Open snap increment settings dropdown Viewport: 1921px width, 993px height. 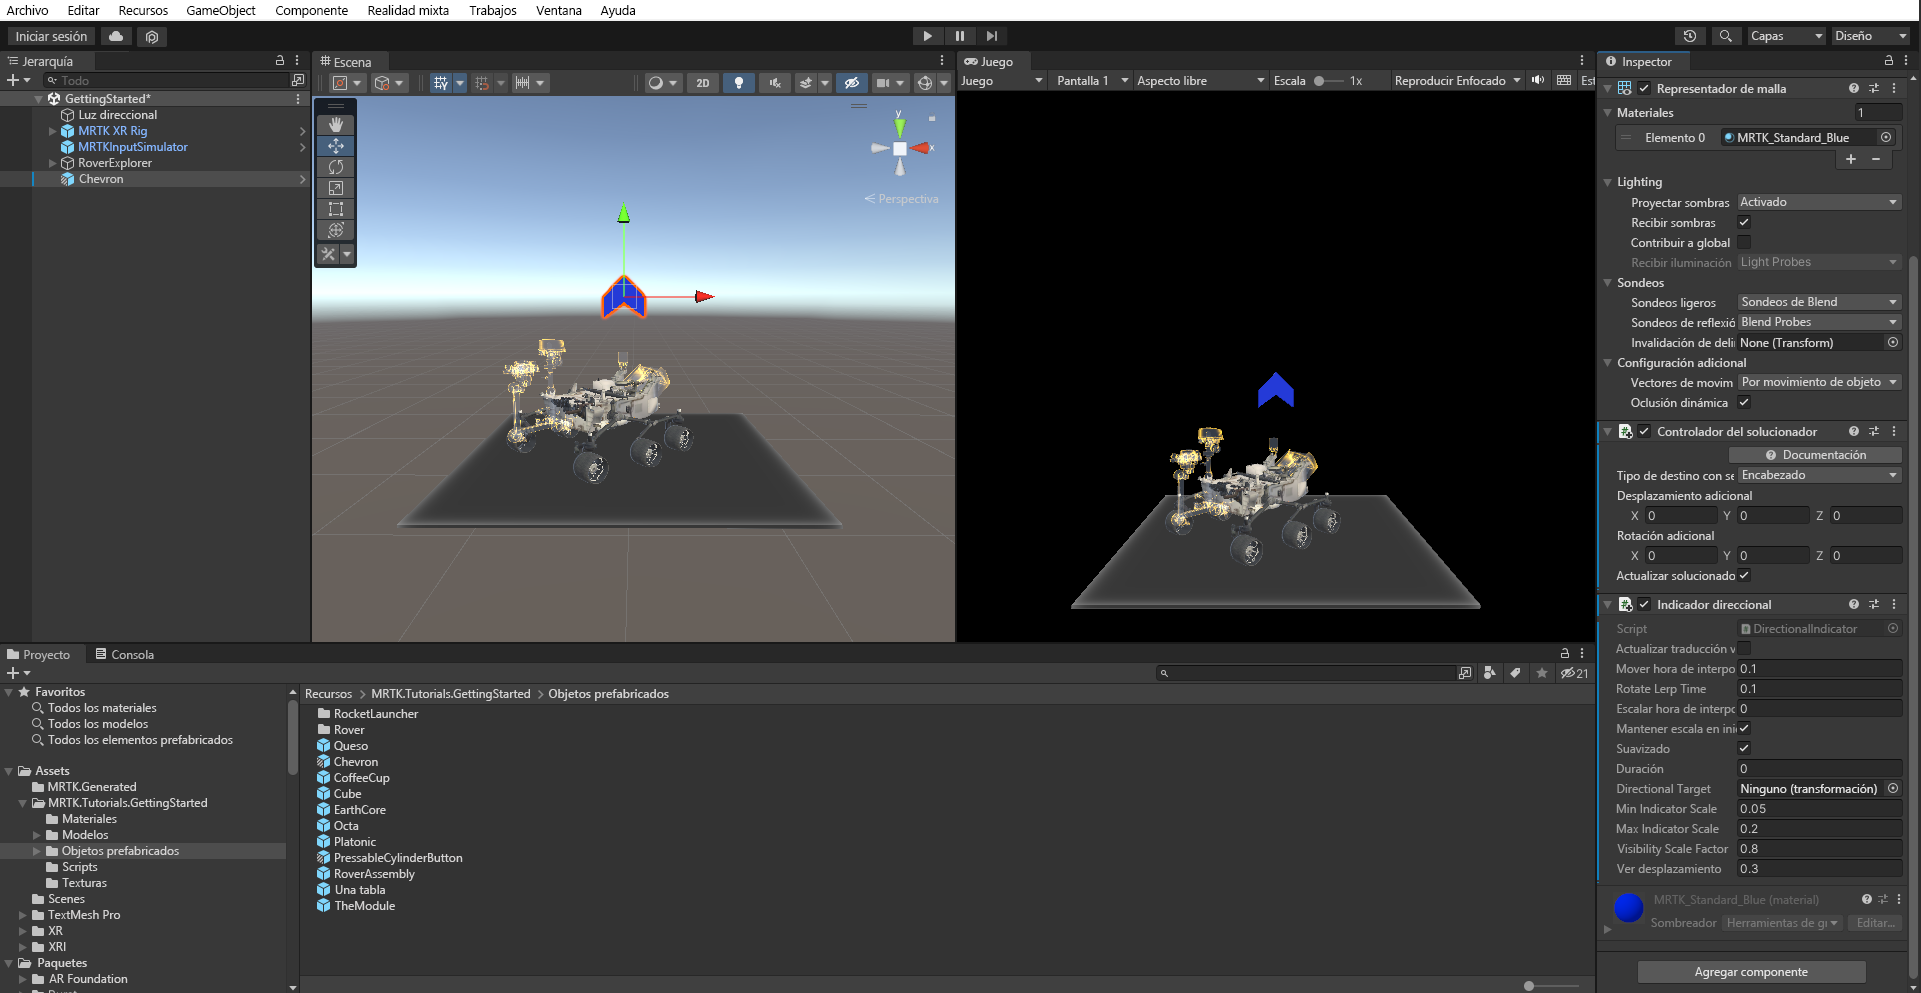pyautogui.click(x=528, y=83)
